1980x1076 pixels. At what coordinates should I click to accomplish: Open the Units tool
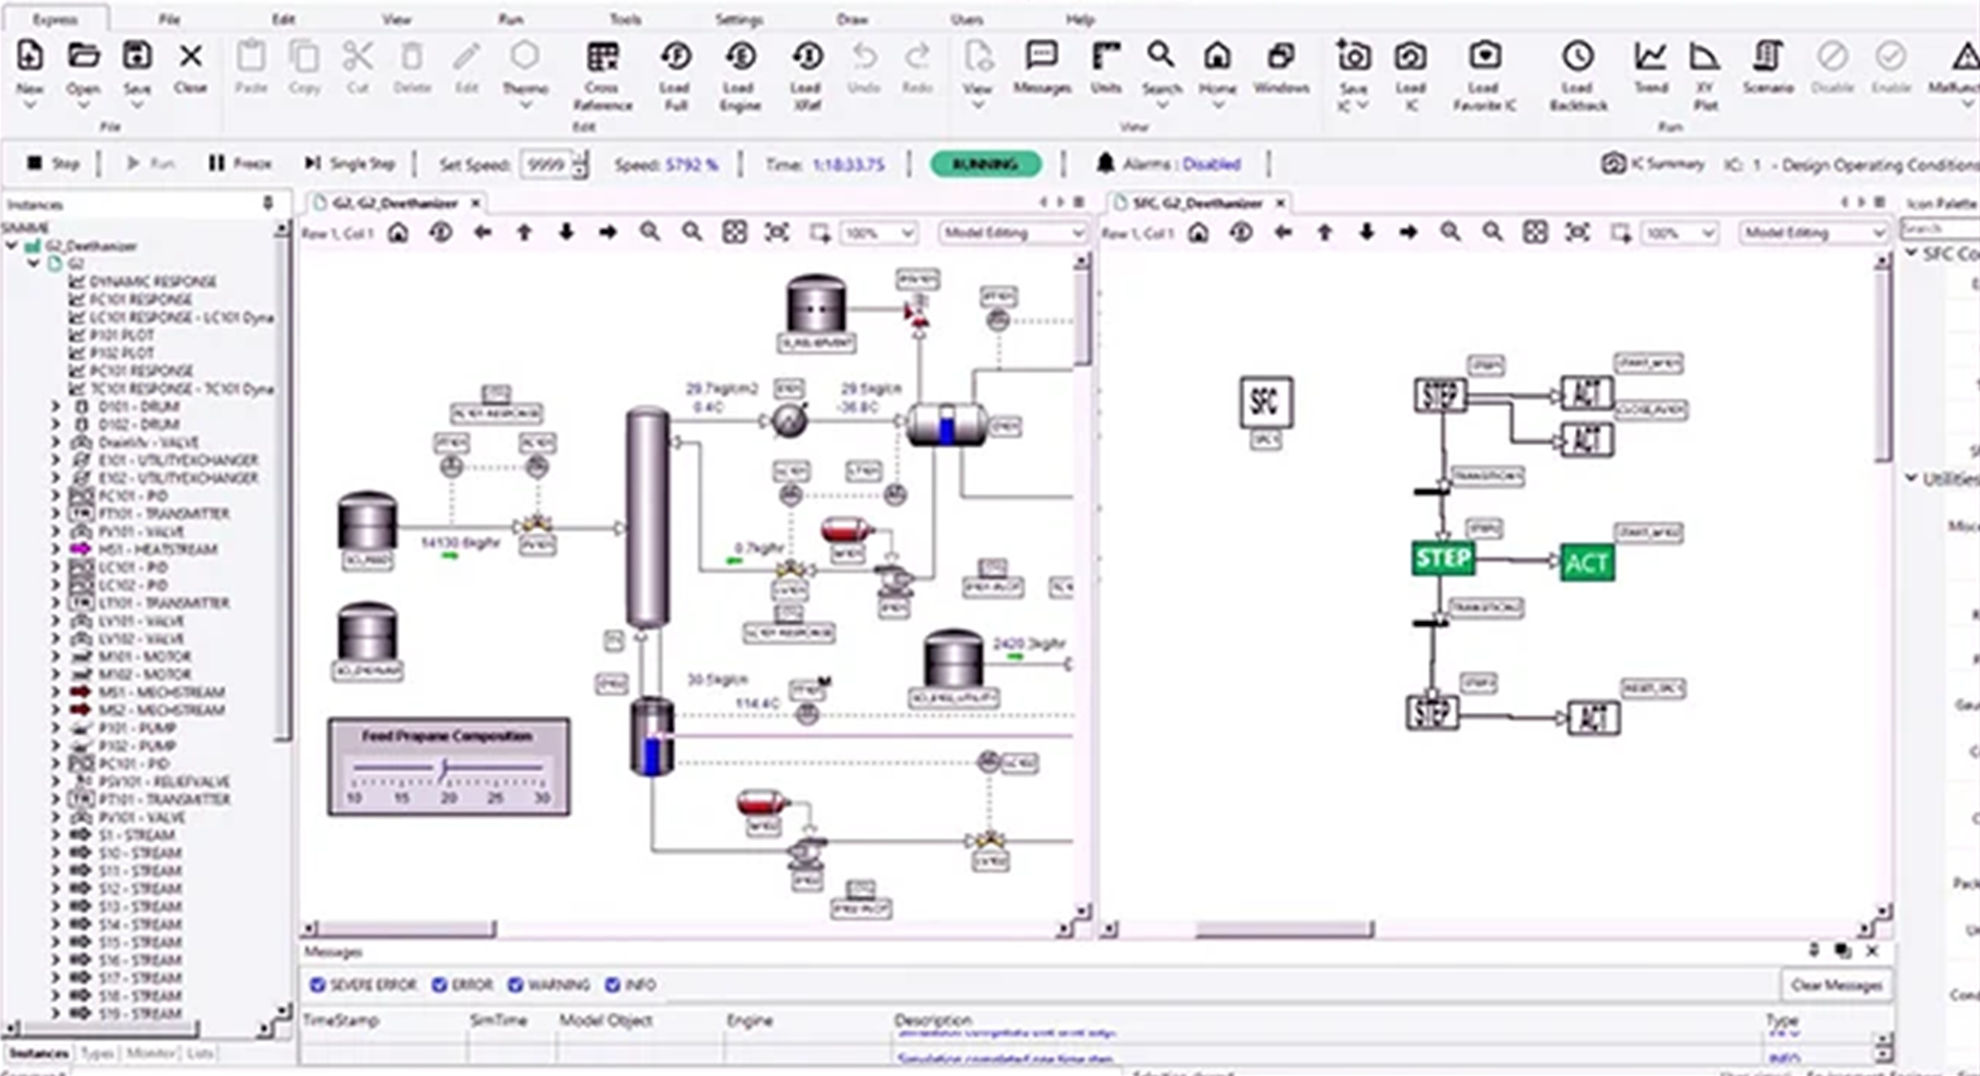[1105, 56]
